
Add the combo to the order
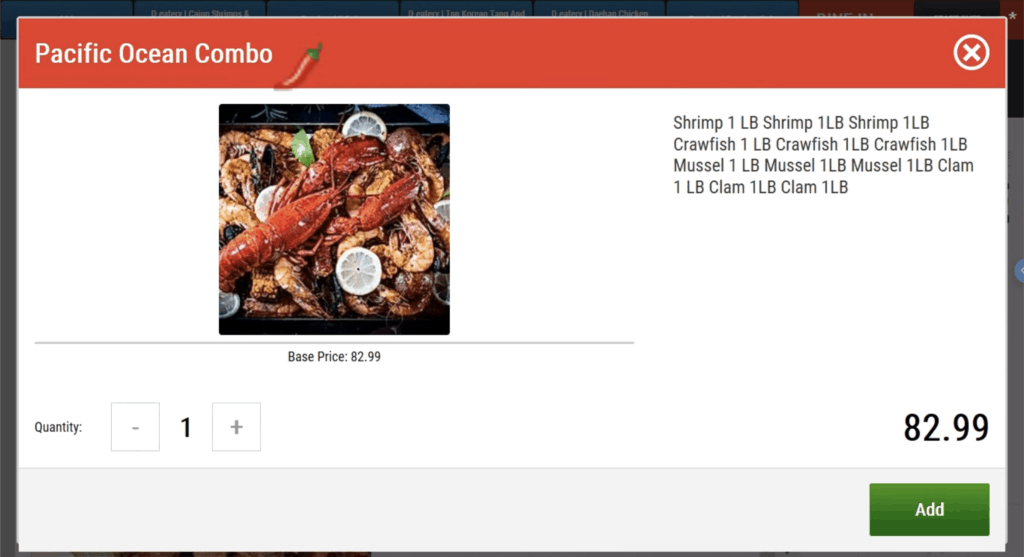(x=929, y=509)
